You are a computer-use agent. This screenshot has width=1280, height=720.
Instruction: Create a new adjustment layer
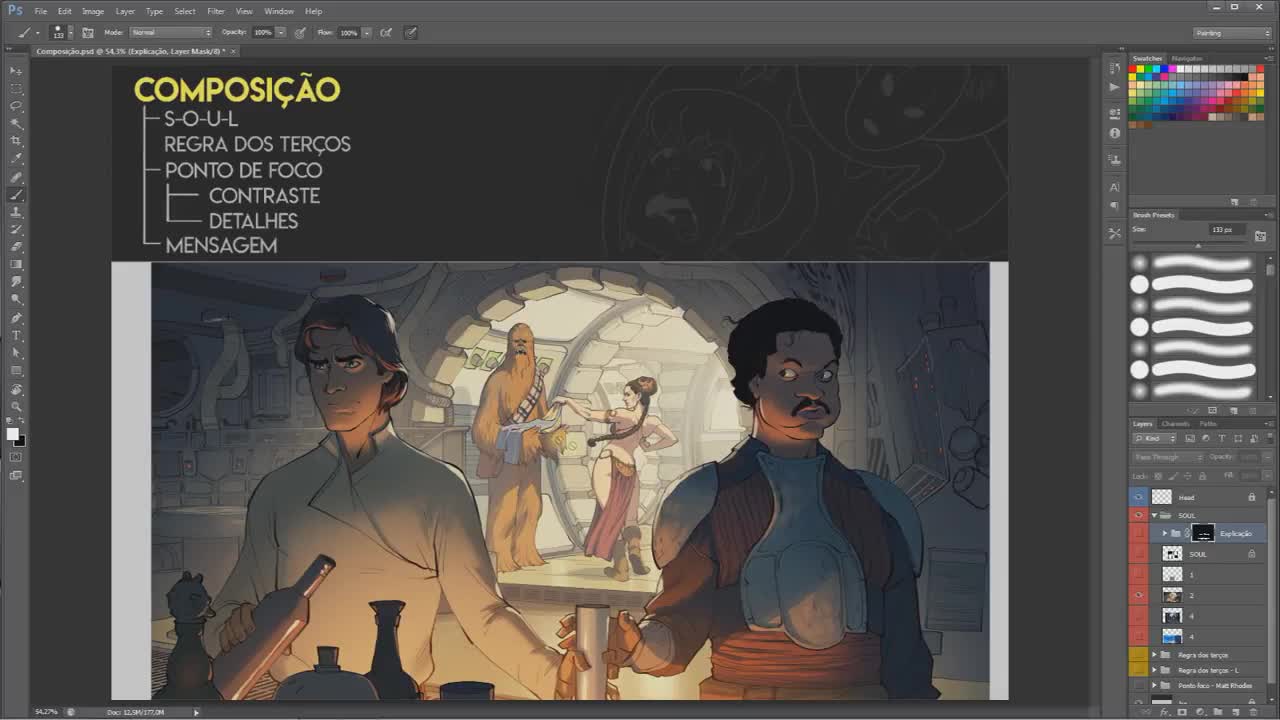click(x=1201, y=712)
